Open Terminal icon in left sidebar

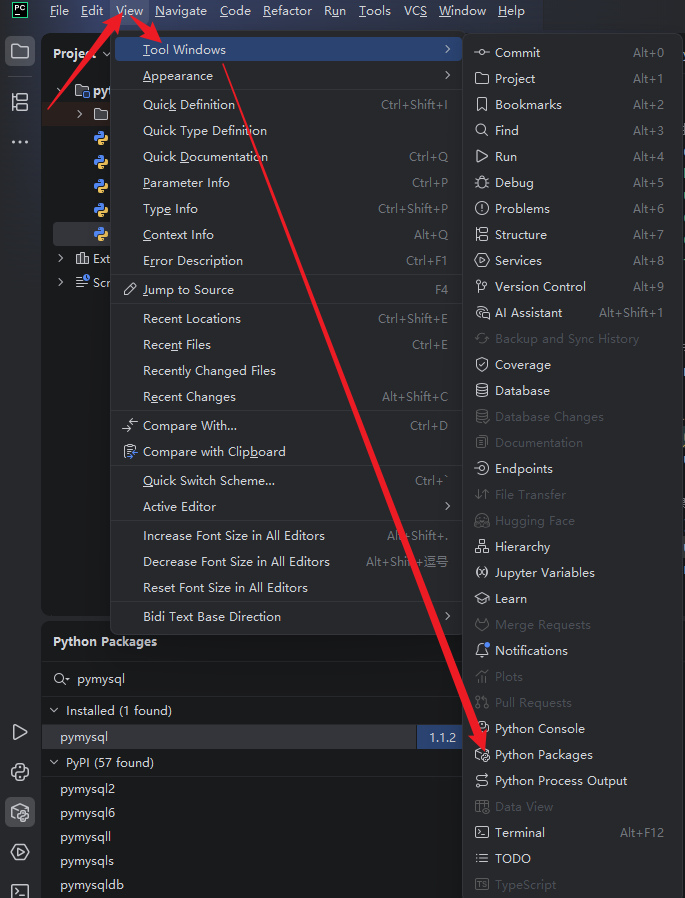[x=20, y=891]
